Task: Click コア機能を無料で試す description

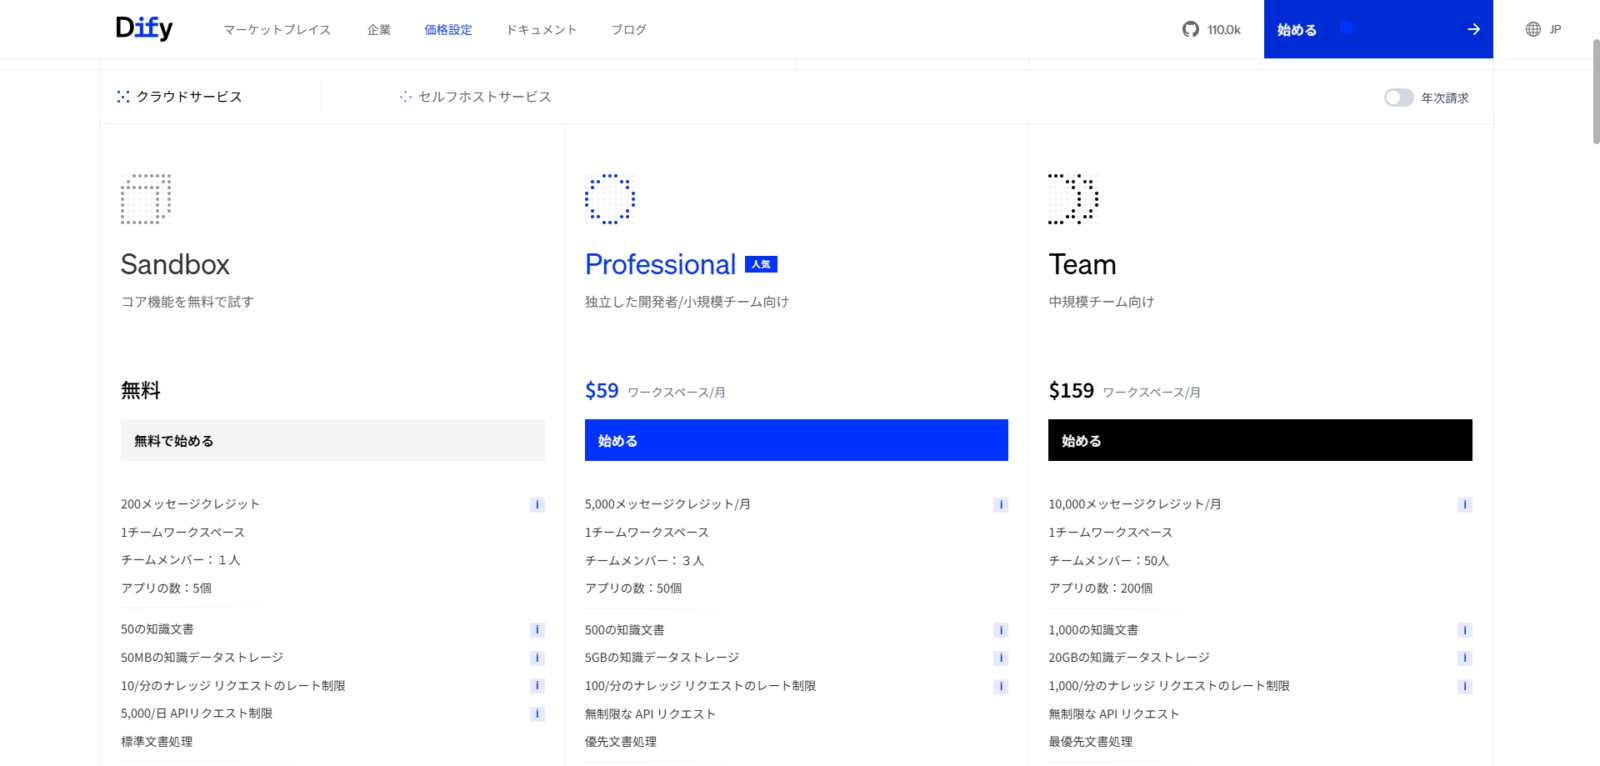Action: [187, 302]
